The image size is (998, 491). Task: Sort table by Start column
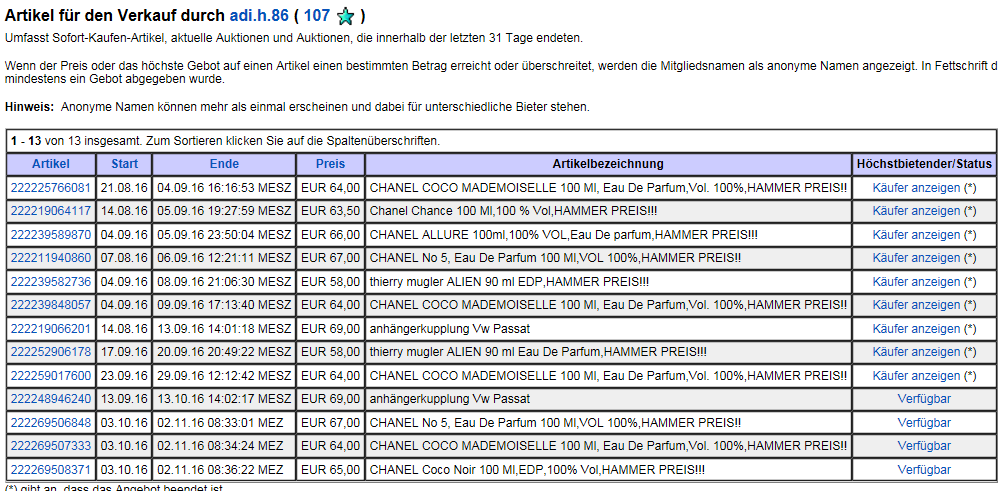(124, 164)
